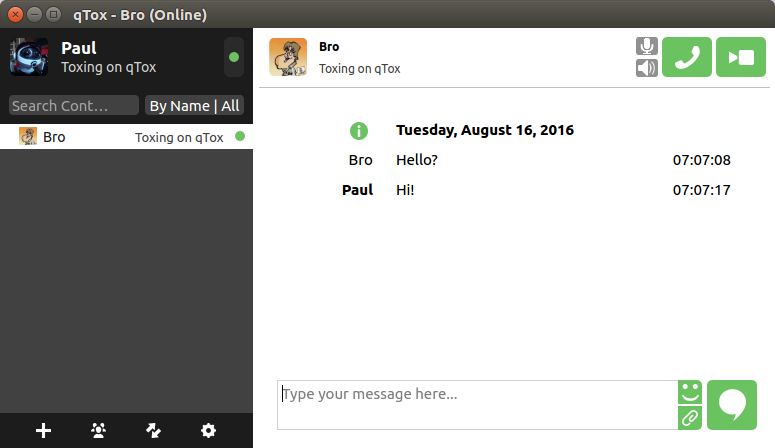Open the emoji smiley picker
Viewport: 775px width, 448px height.
(690, 393)
